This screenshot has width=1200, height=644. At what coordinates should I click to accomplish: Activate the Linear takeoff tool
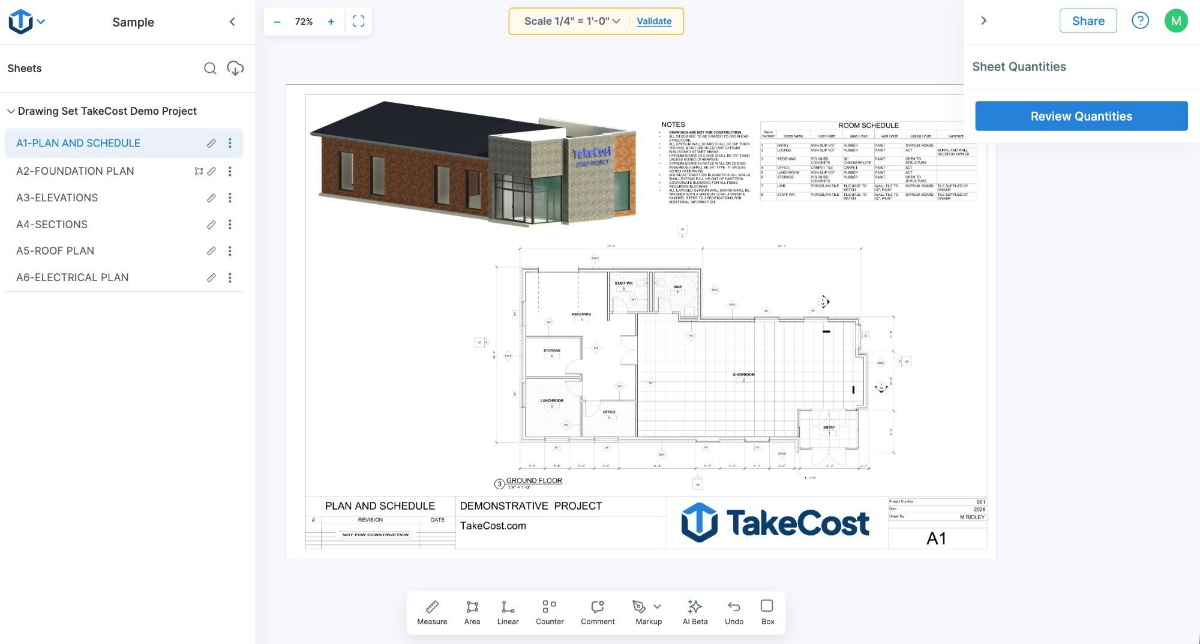[508, 611]
